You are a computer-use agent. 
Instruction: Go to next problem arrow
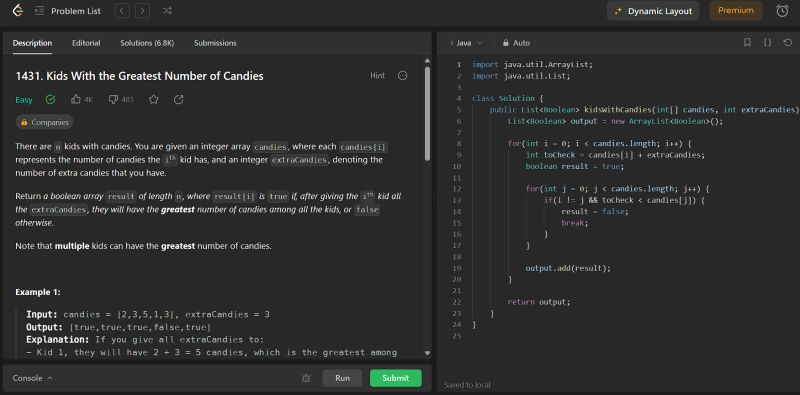tap(142, 11)
